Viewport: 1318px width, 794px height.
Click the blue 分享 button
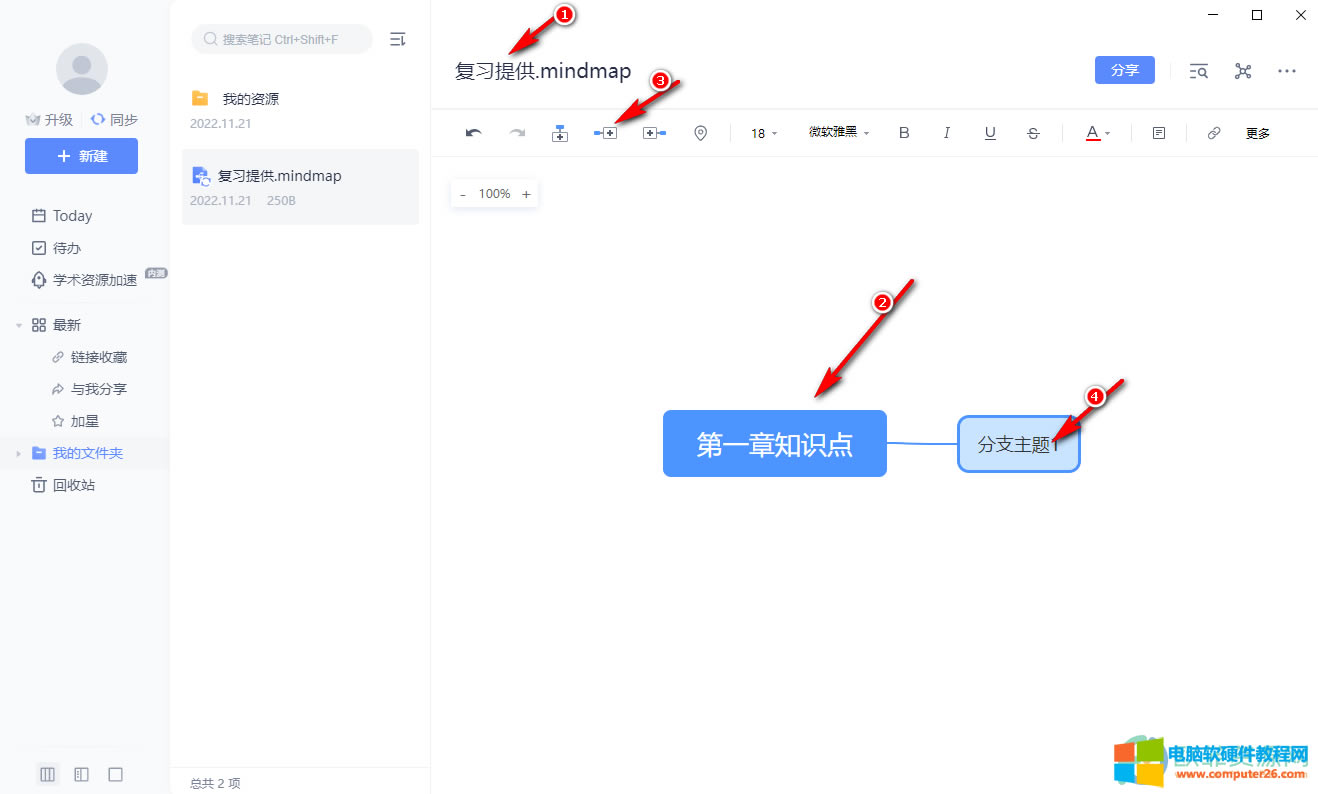(x=1125, y=70)
